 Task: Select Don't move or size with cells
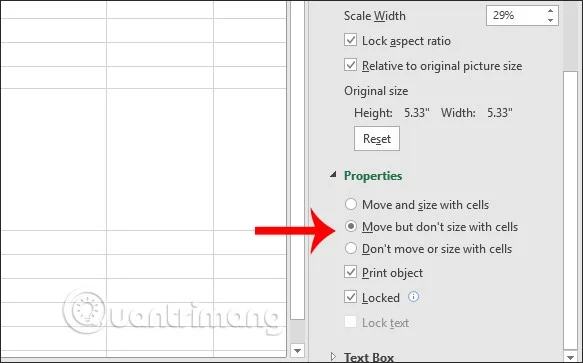coord(351,248)
